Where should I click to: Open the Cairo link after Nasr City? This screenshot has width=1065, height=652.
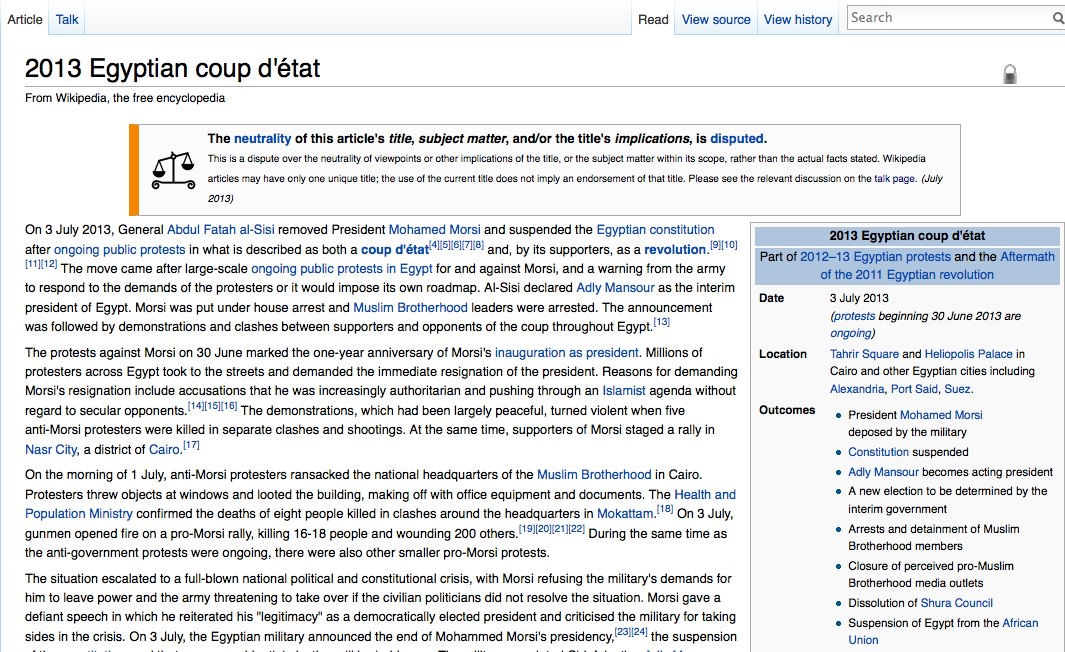pyautogui.click(x=165, y=450)
